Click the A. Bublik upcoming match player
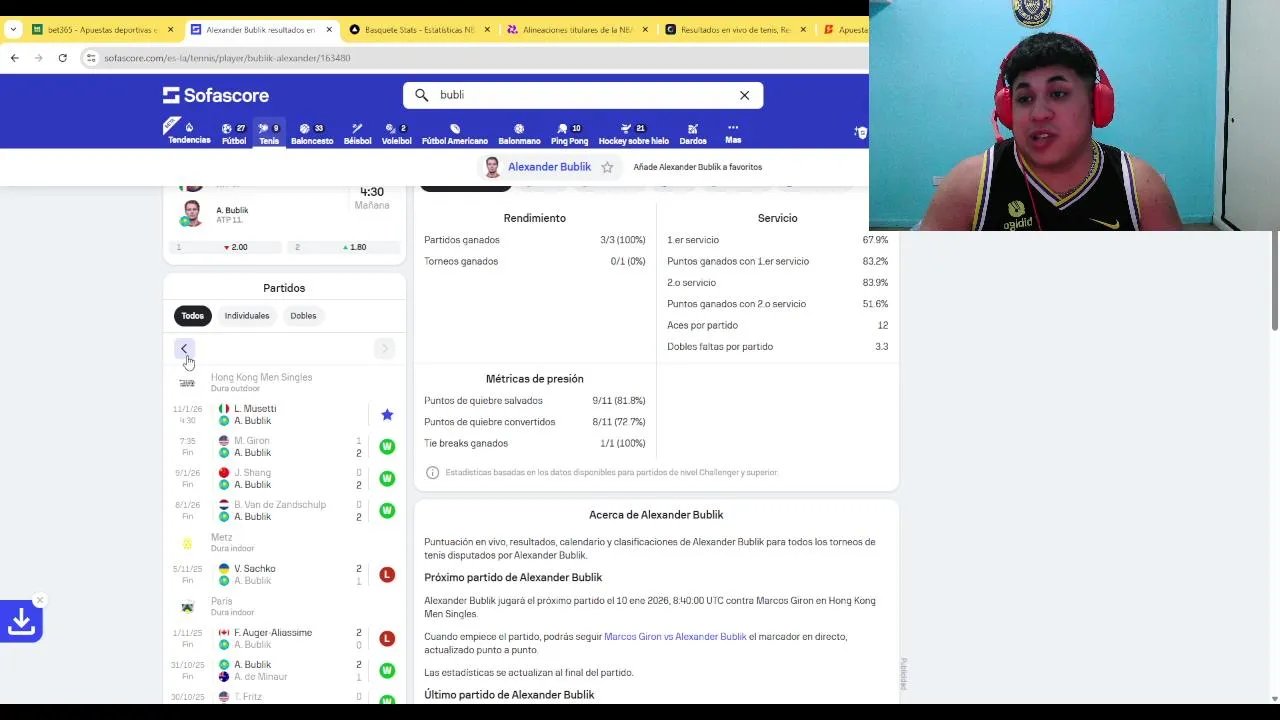The image size is (1280, 720). click(232, 211)
